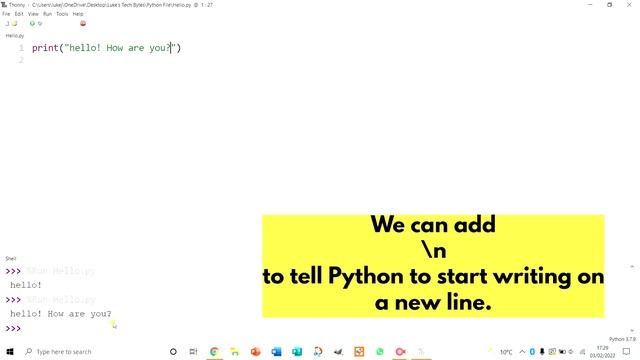Click the Bluetooth tray icon
This screenshot has height=360, width=640.
pyautogui.click(x=532, y=351)
